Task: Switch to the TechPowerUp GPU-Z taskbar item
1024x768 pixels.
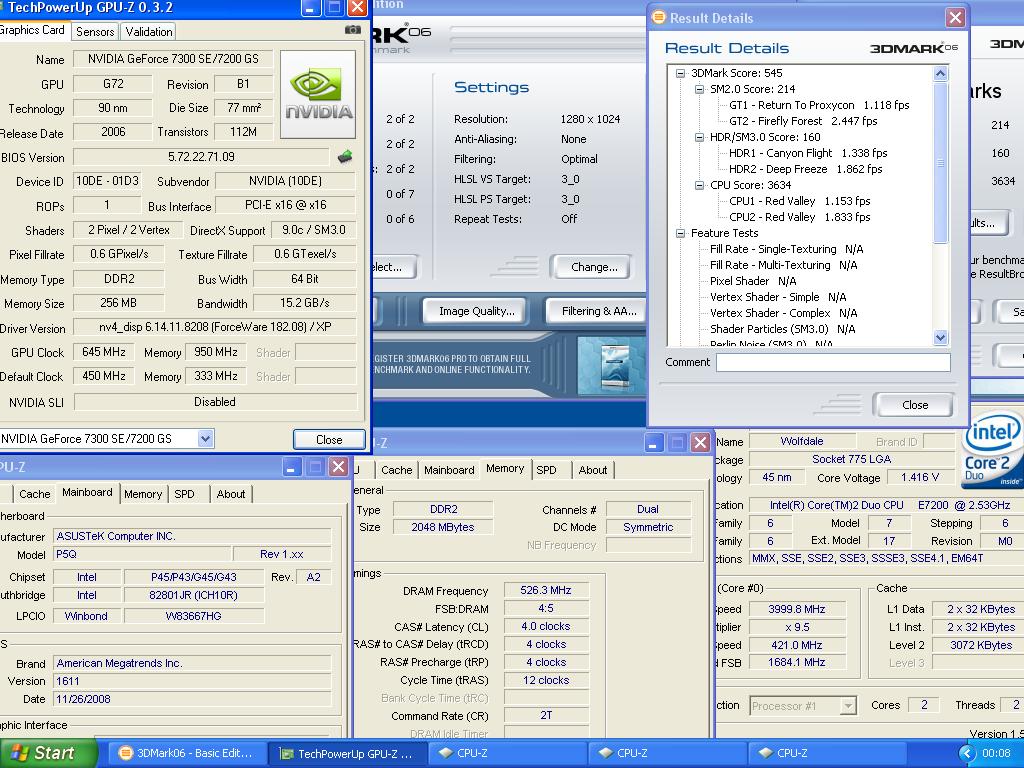Action: click(347, 753)
